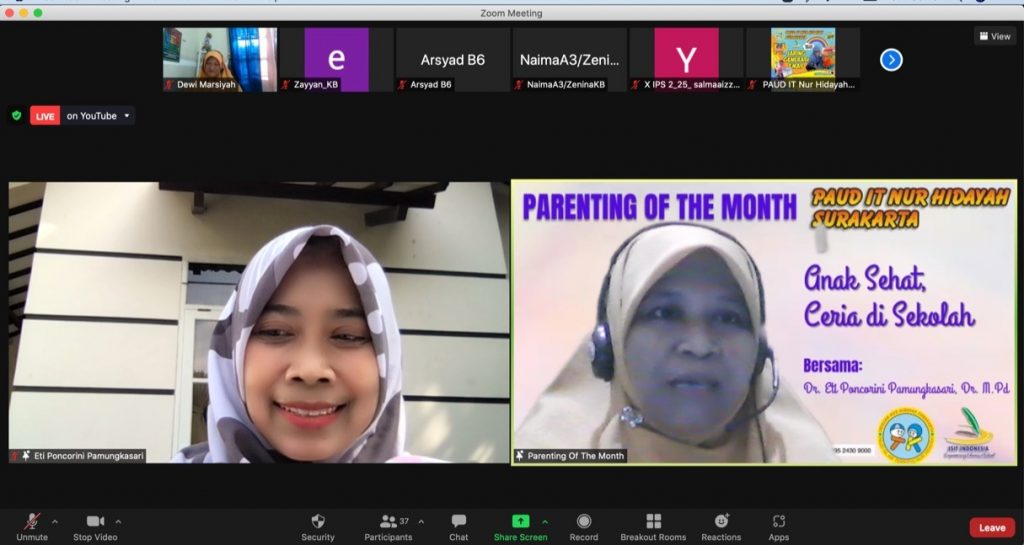
Task: Click the muted mic icon on Zayyan_KB
Action: (285, 85)
